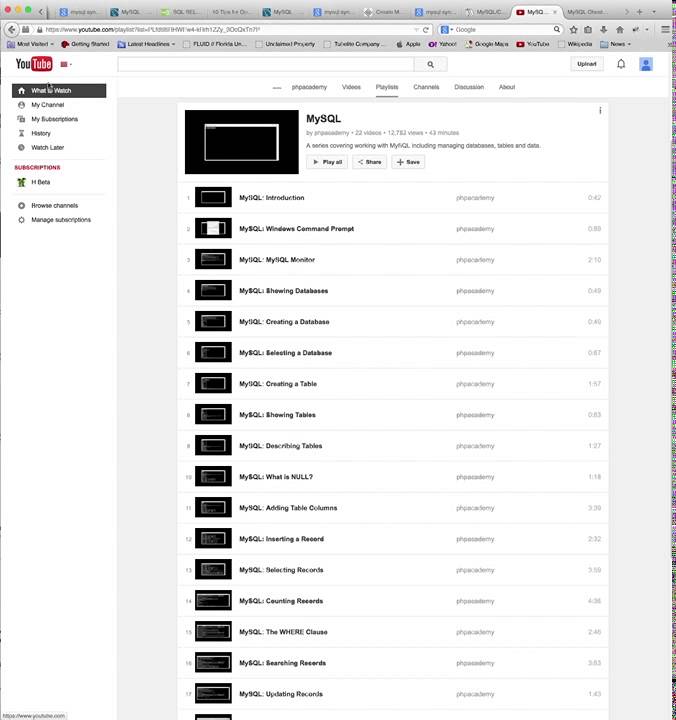Open MySQL: Creating a Database video
Image resolution: width=676 pixels, height=720 pixels.
pyautogui.click(x=284, y=322)
